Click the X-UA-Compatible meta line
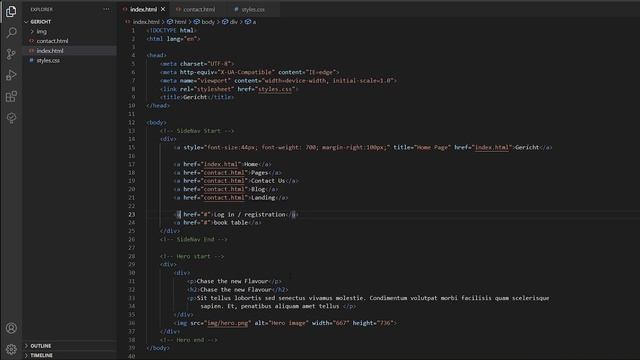The width and height of the screenshot is (640, 360). [x=249, y=72]
